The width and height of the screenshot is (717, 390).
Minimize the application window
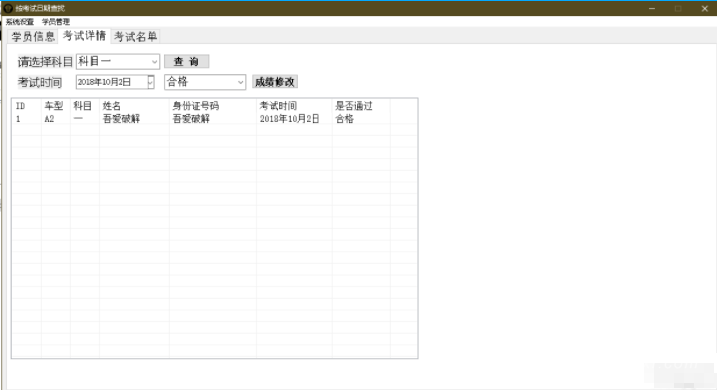[x=652, y=8]
